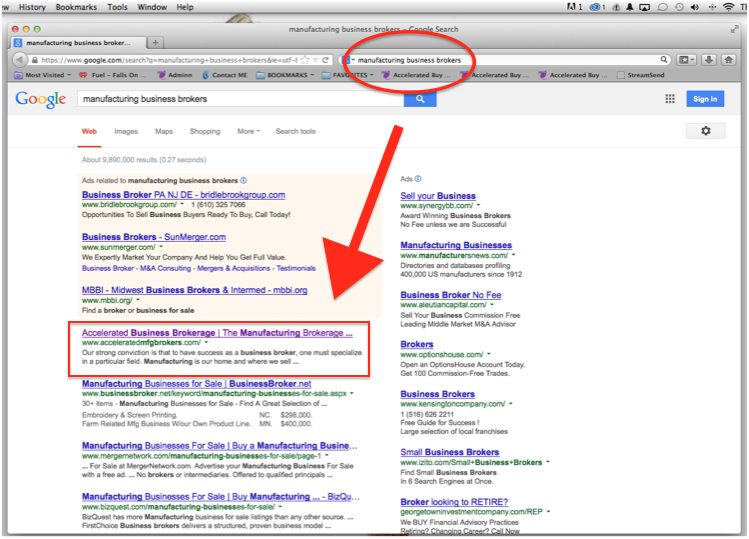Image resolution: width=749 pixels, height=539 pixels.
Task: Open Contact ME bookmark
Action: point(225,75)
